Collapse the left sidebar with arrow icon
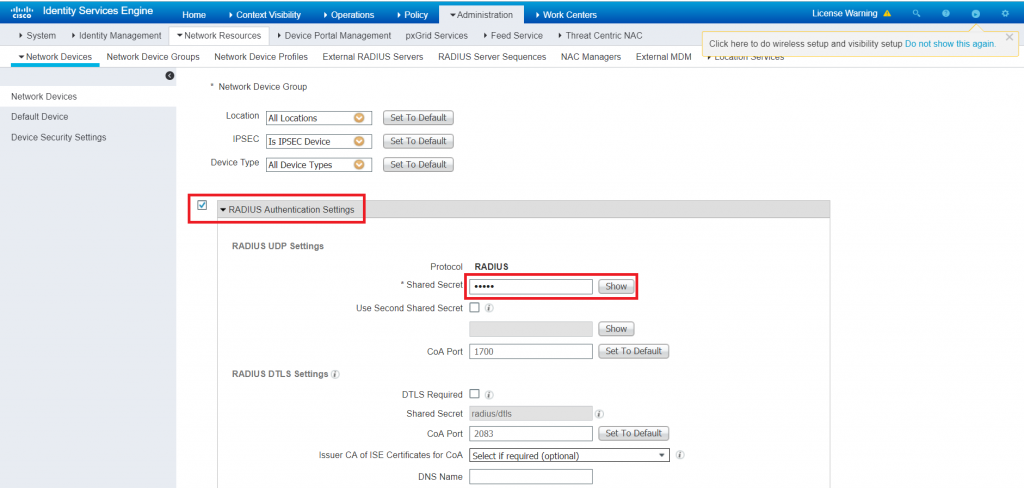The image size is (1024, 488). point(169,76)
